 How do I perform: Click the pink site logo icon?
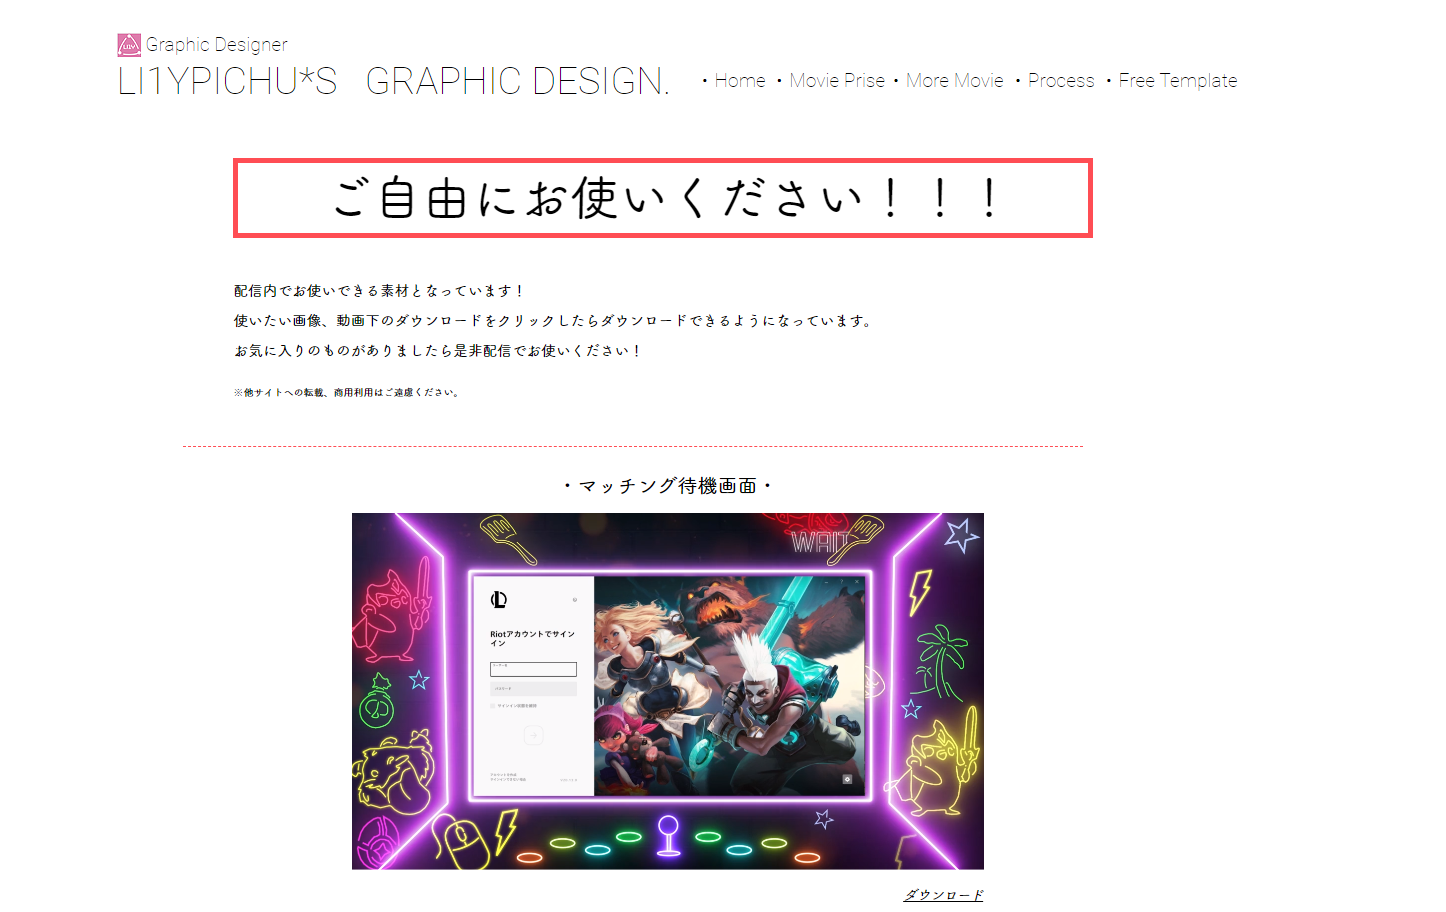[129, 45]
